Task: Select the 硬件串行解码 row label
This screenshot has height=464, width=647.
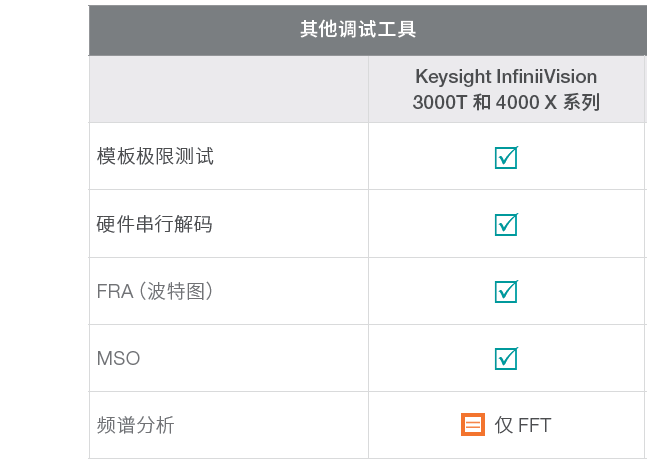Action: coord(155,224)
